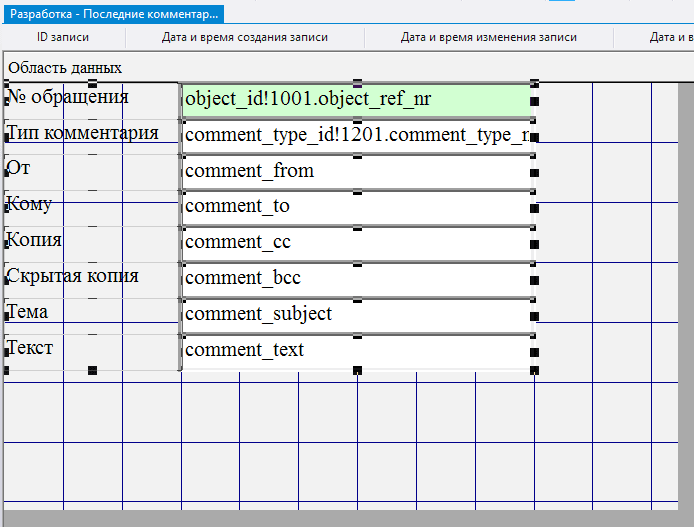Pick the Копия label control
Screen dimensions: 694x527
34,240
